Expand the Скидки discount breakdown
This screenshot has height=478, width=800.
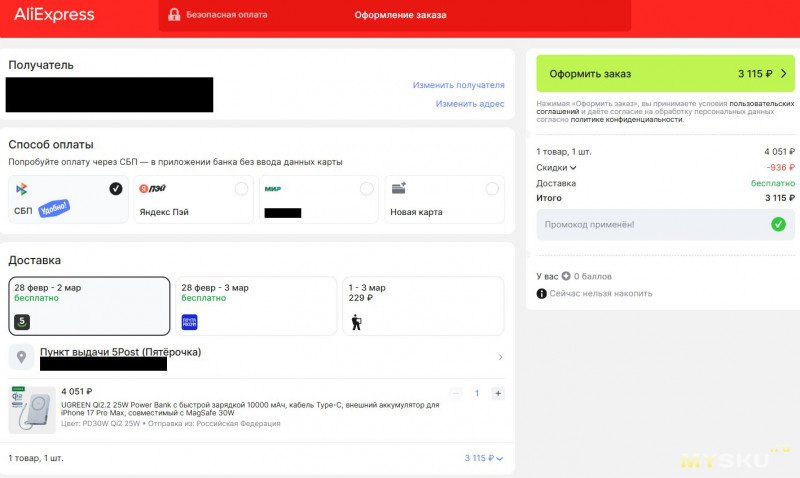[x=557, y=168]
